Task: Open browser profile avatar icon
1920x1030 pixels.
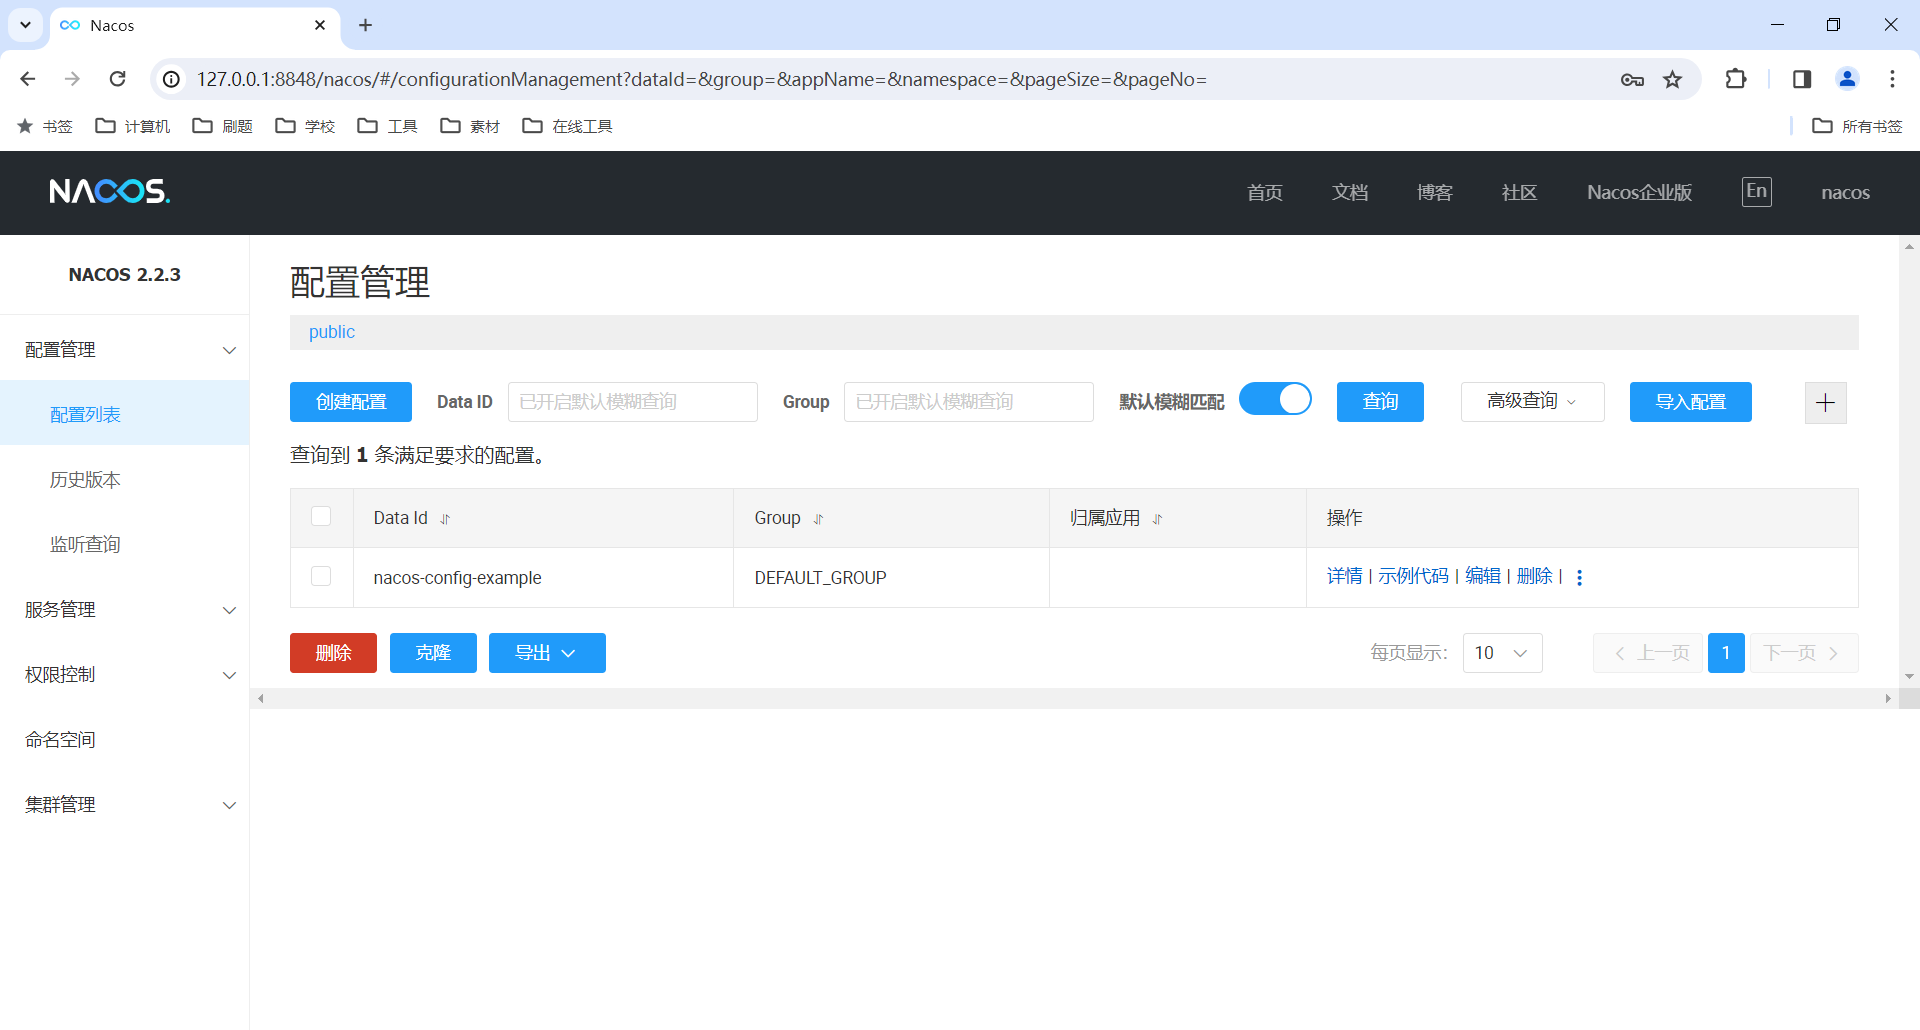Action: pyautogui.click(x=1847, y=79)
